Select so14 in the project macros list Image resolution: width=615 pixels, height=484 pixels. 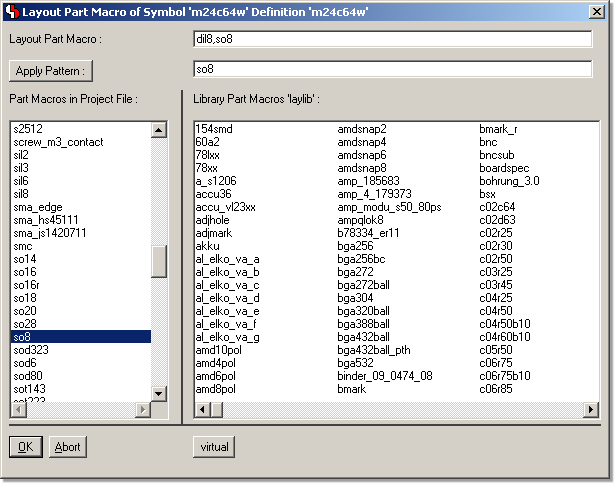click(25, 259)
